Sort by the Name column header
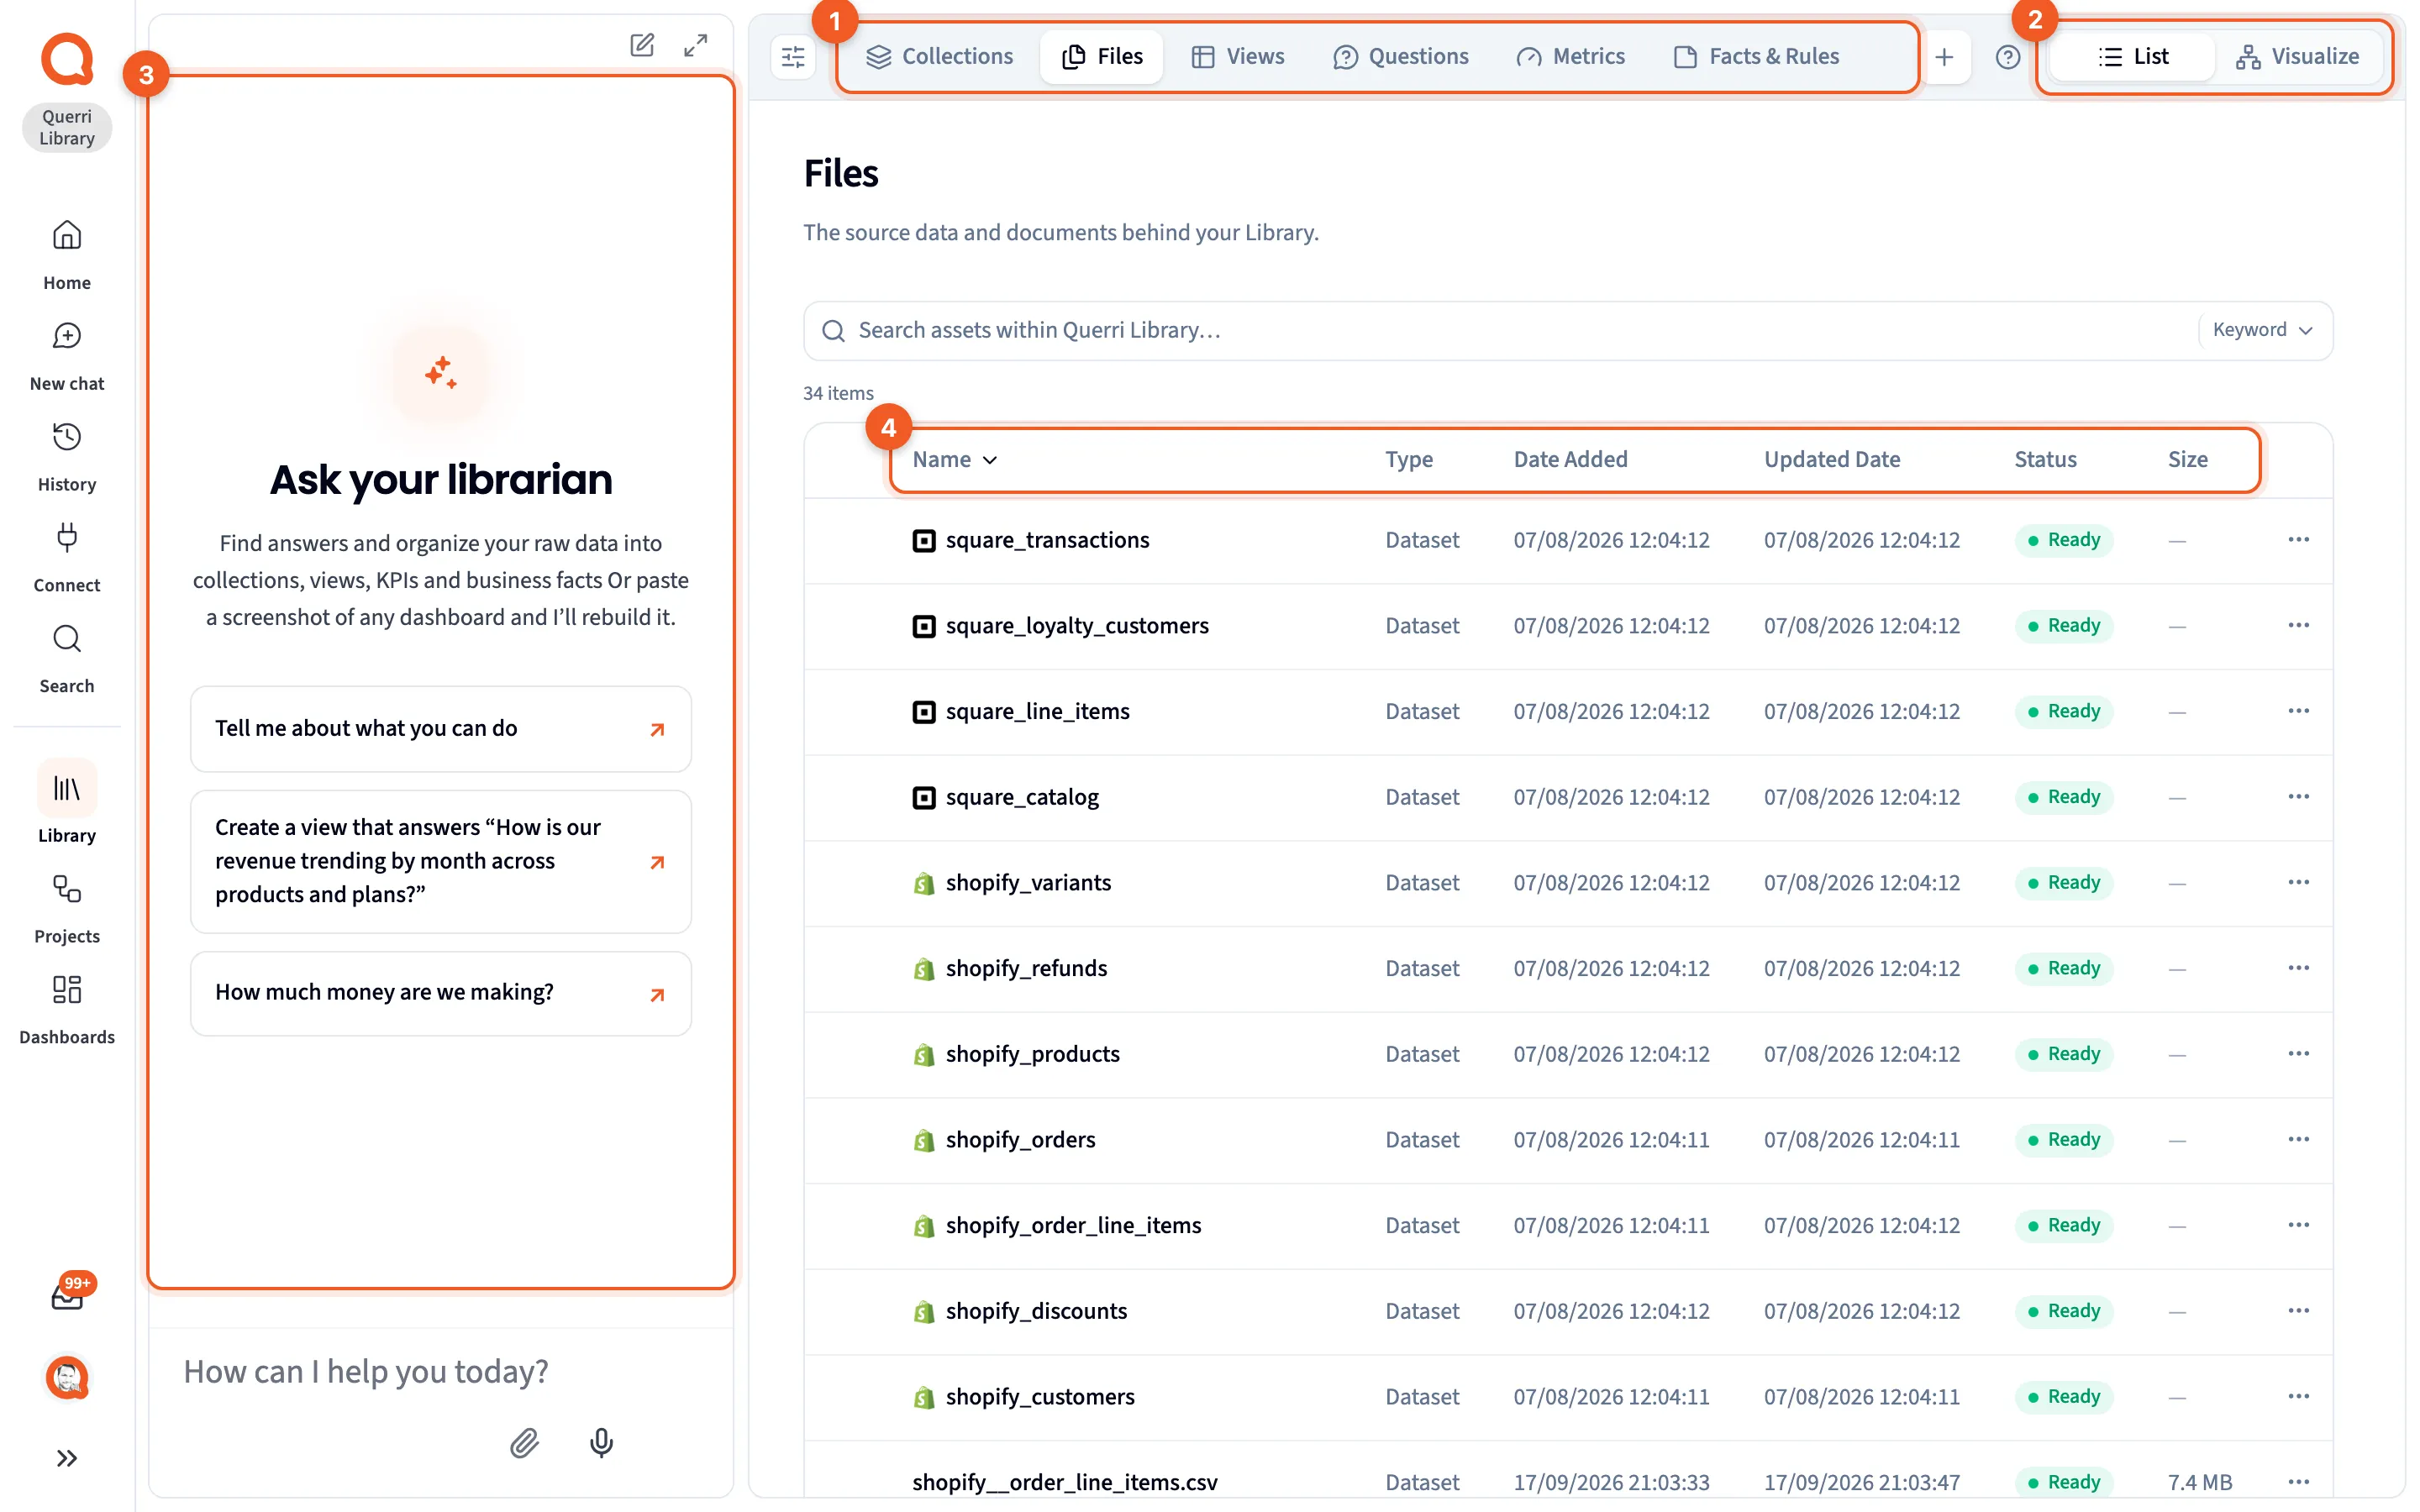Image resolution: width=2420 pixels, height=1512 pixels. 954,460
